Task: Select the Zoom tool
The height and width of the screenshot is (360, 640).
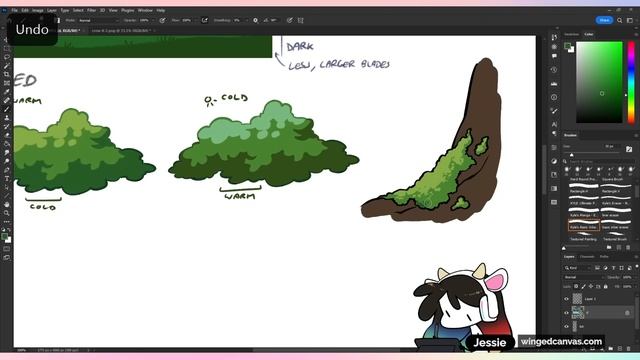Action: click(x=7, y=213)
